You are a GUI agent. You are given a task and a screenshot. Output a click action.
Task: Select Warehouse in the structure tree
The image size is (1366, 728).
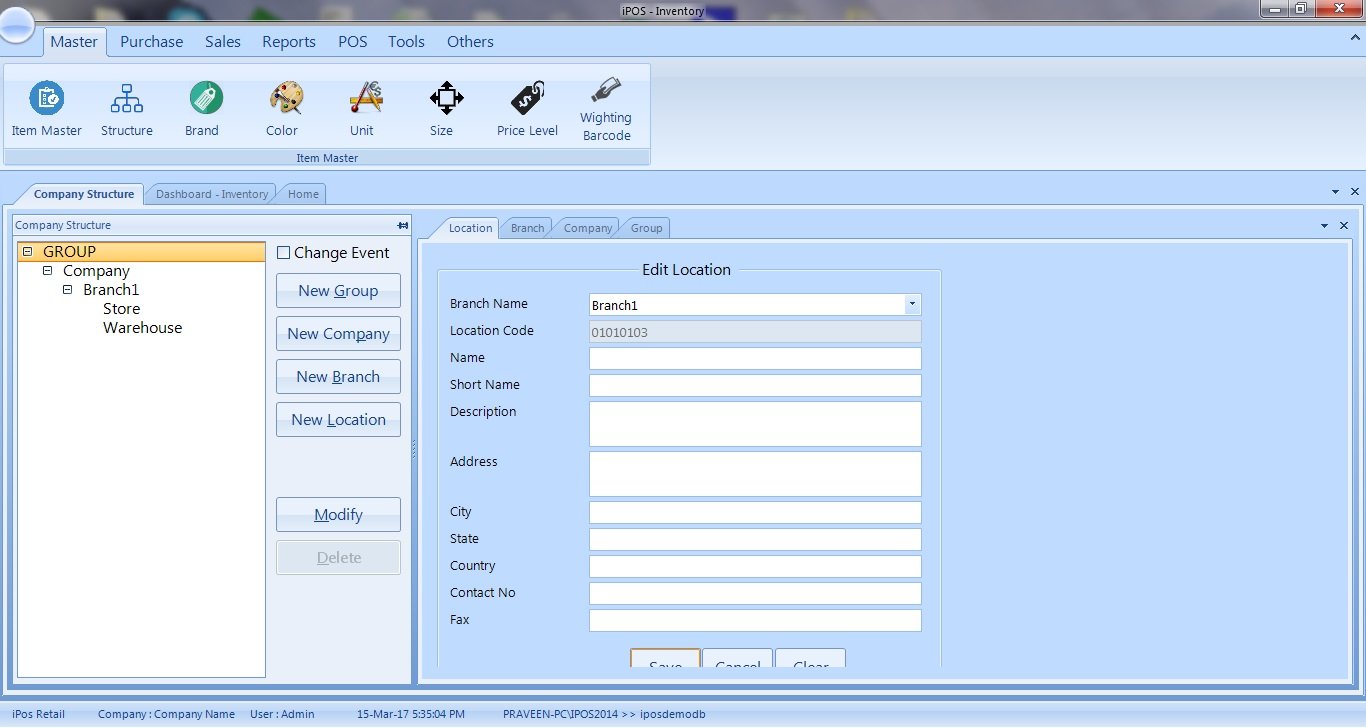tap(142, 328)
